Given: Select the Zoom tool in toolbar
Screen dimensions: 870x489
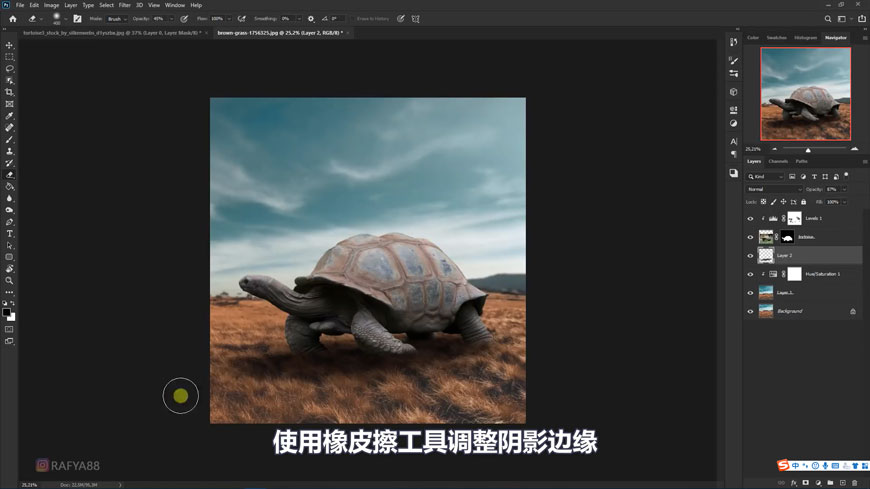Looking at the screenshot, I should point(10,281).
